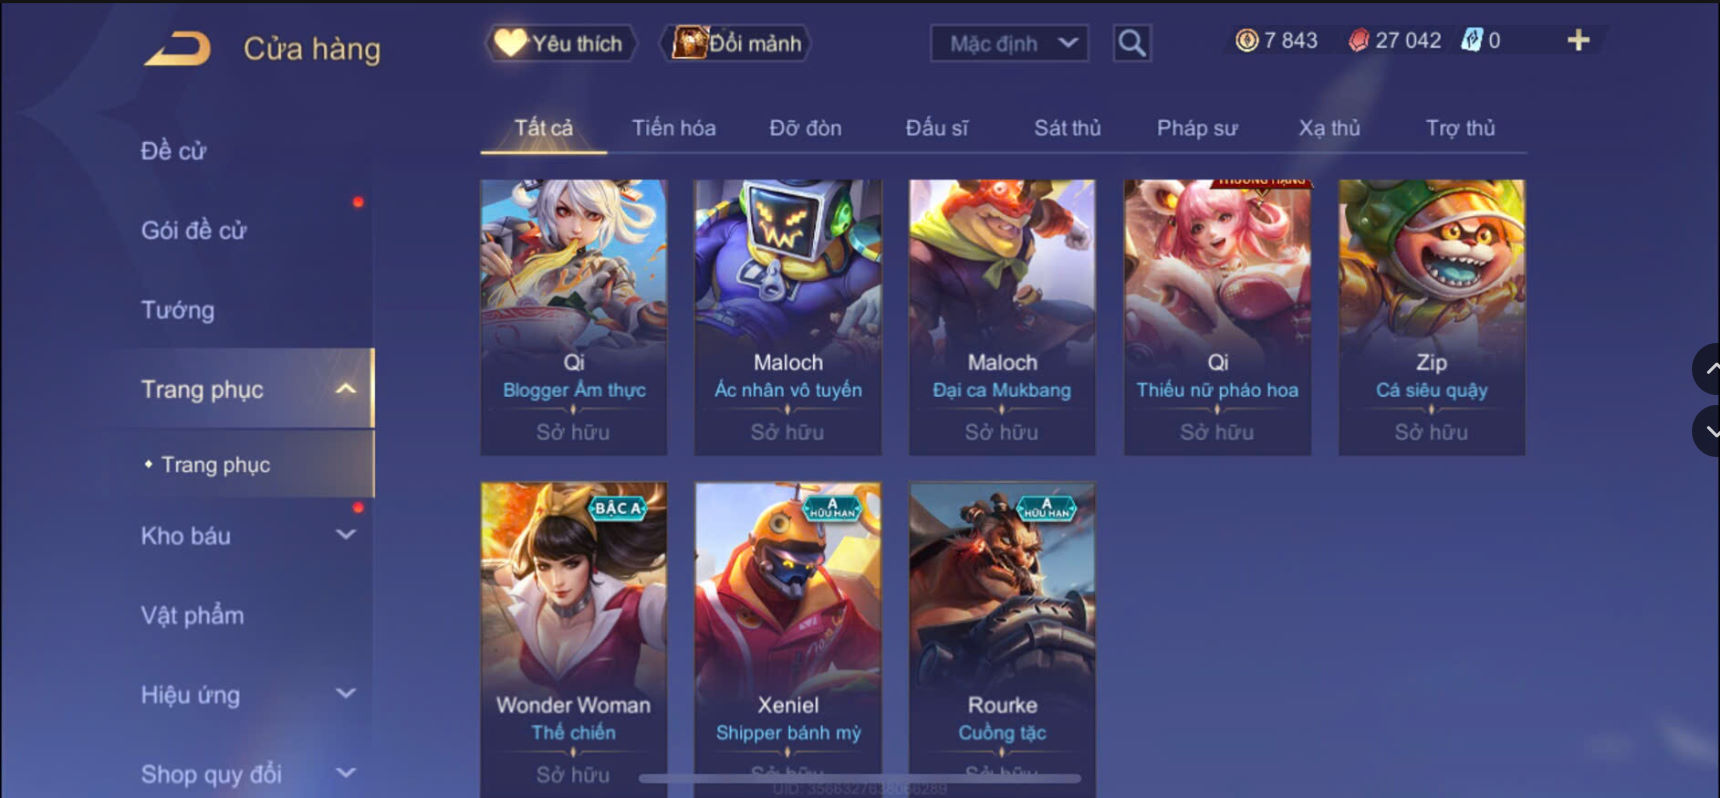This screenshot has height=798, width=1720.
Task: Open the Đổi mảnh shard exchange
Action: pyautogui.click(x=735, y=43)
